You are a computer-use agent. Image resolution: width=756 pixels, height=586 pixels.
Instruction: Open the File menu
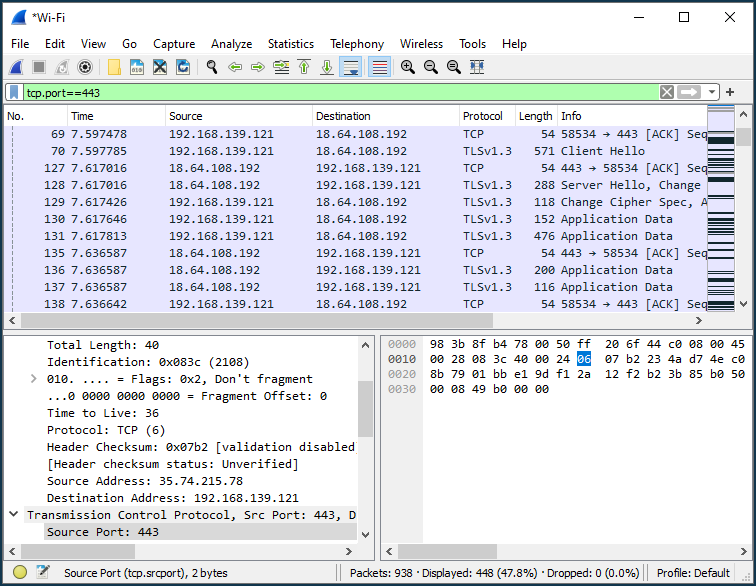coord(20,44)
